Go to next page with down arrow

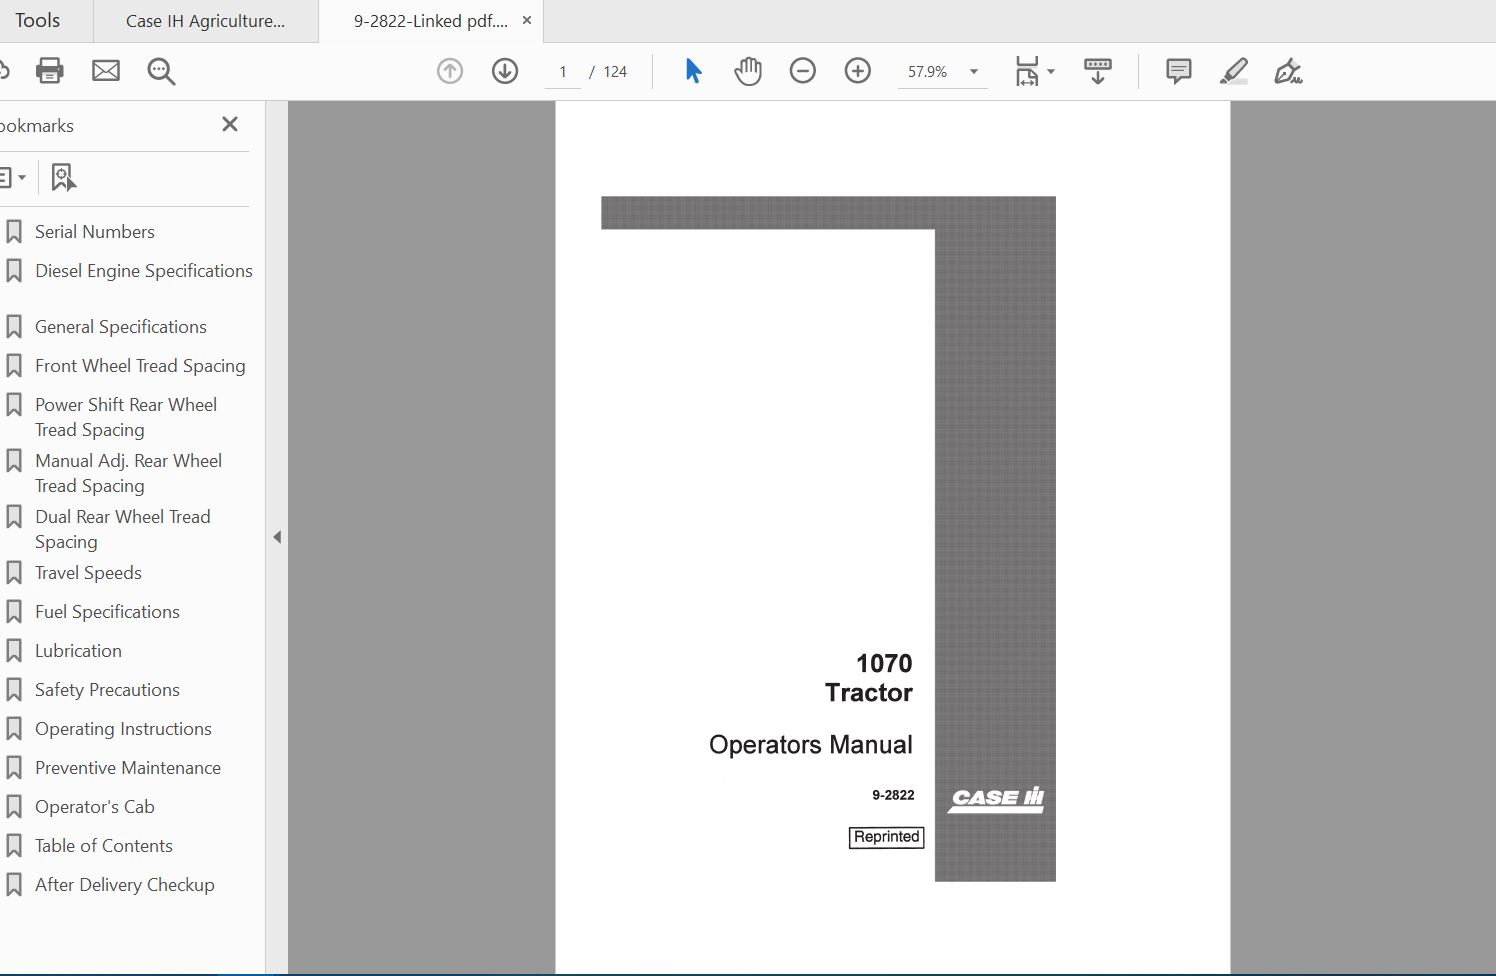click(505, 71)
